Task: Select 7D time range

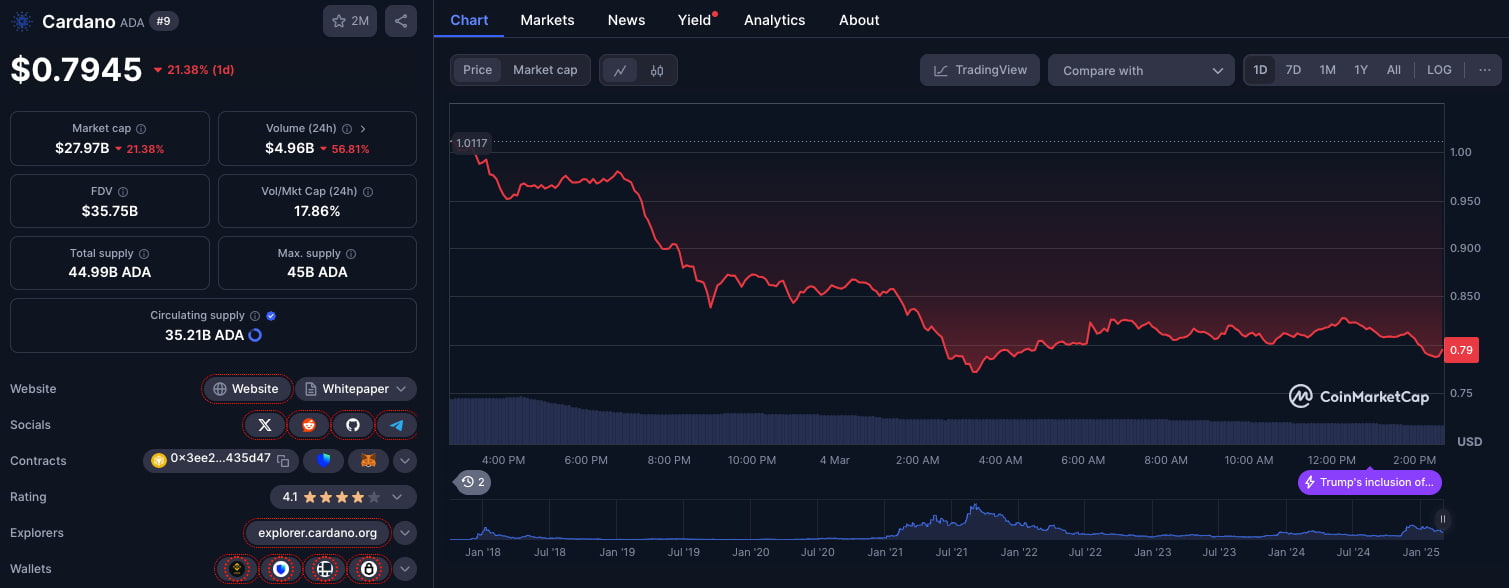Action: [1293, 70]
